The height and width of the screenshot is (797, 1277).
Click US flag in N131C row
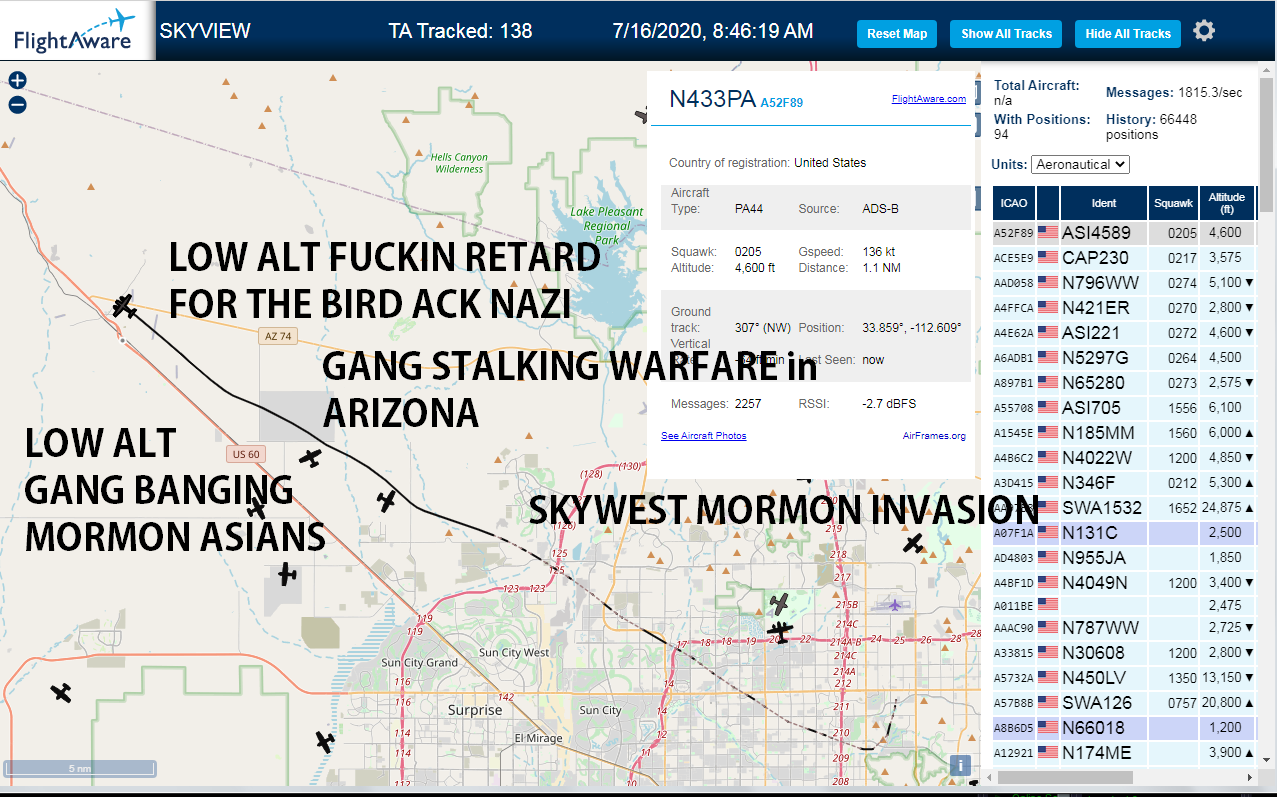pos(1048,533)
